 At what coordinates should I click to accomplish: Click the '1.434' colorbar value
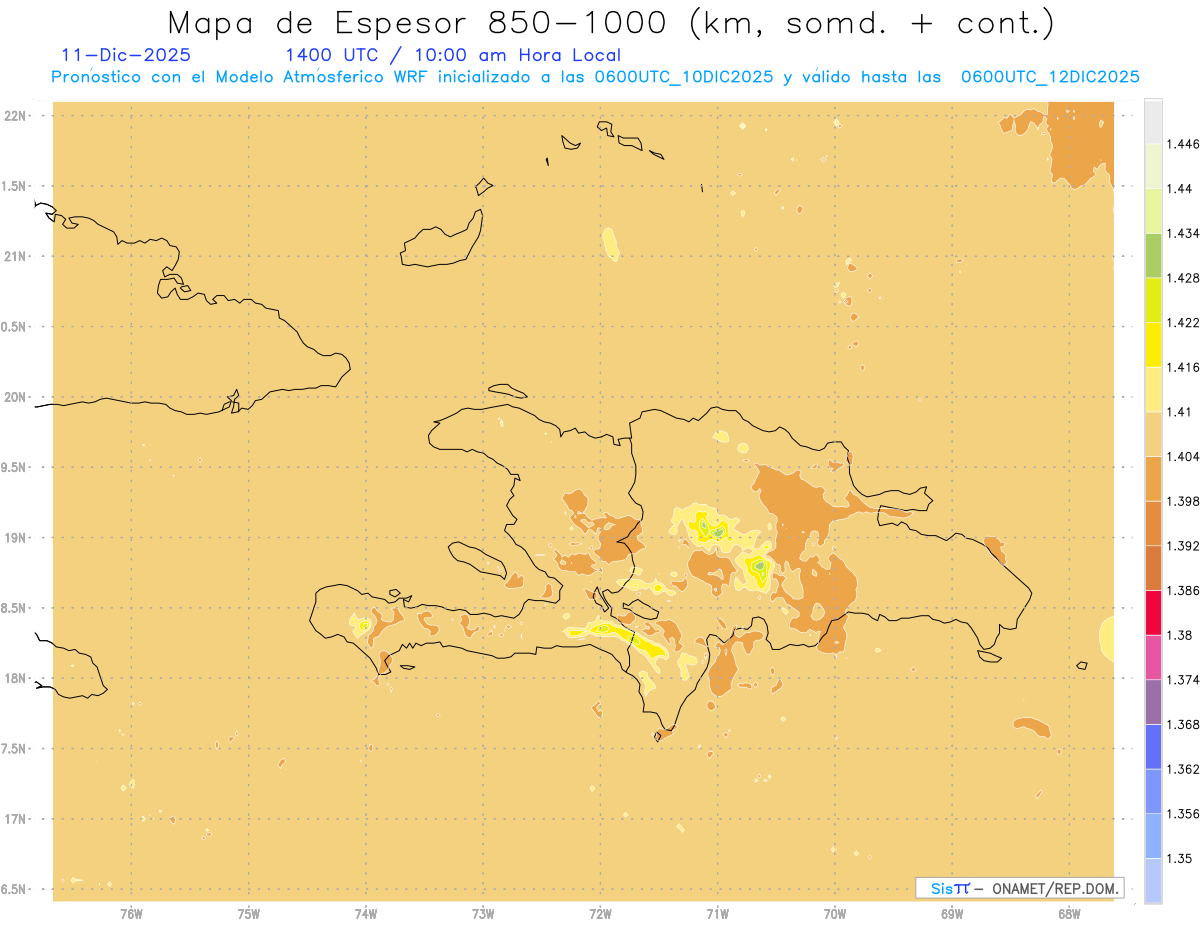tap(1183, 233)
